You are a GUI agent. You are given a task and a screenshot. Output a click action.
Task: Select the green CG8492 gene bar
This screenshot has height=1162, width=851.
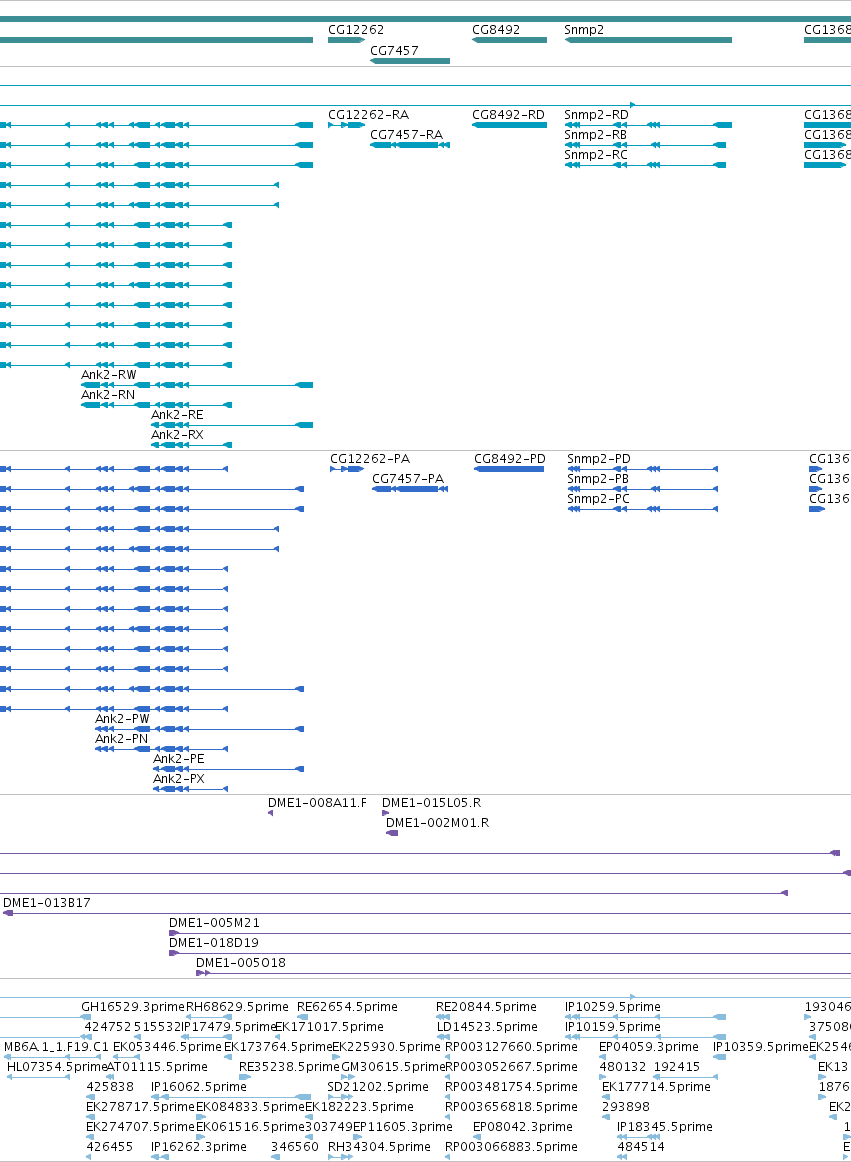click(x=509, y=40)
